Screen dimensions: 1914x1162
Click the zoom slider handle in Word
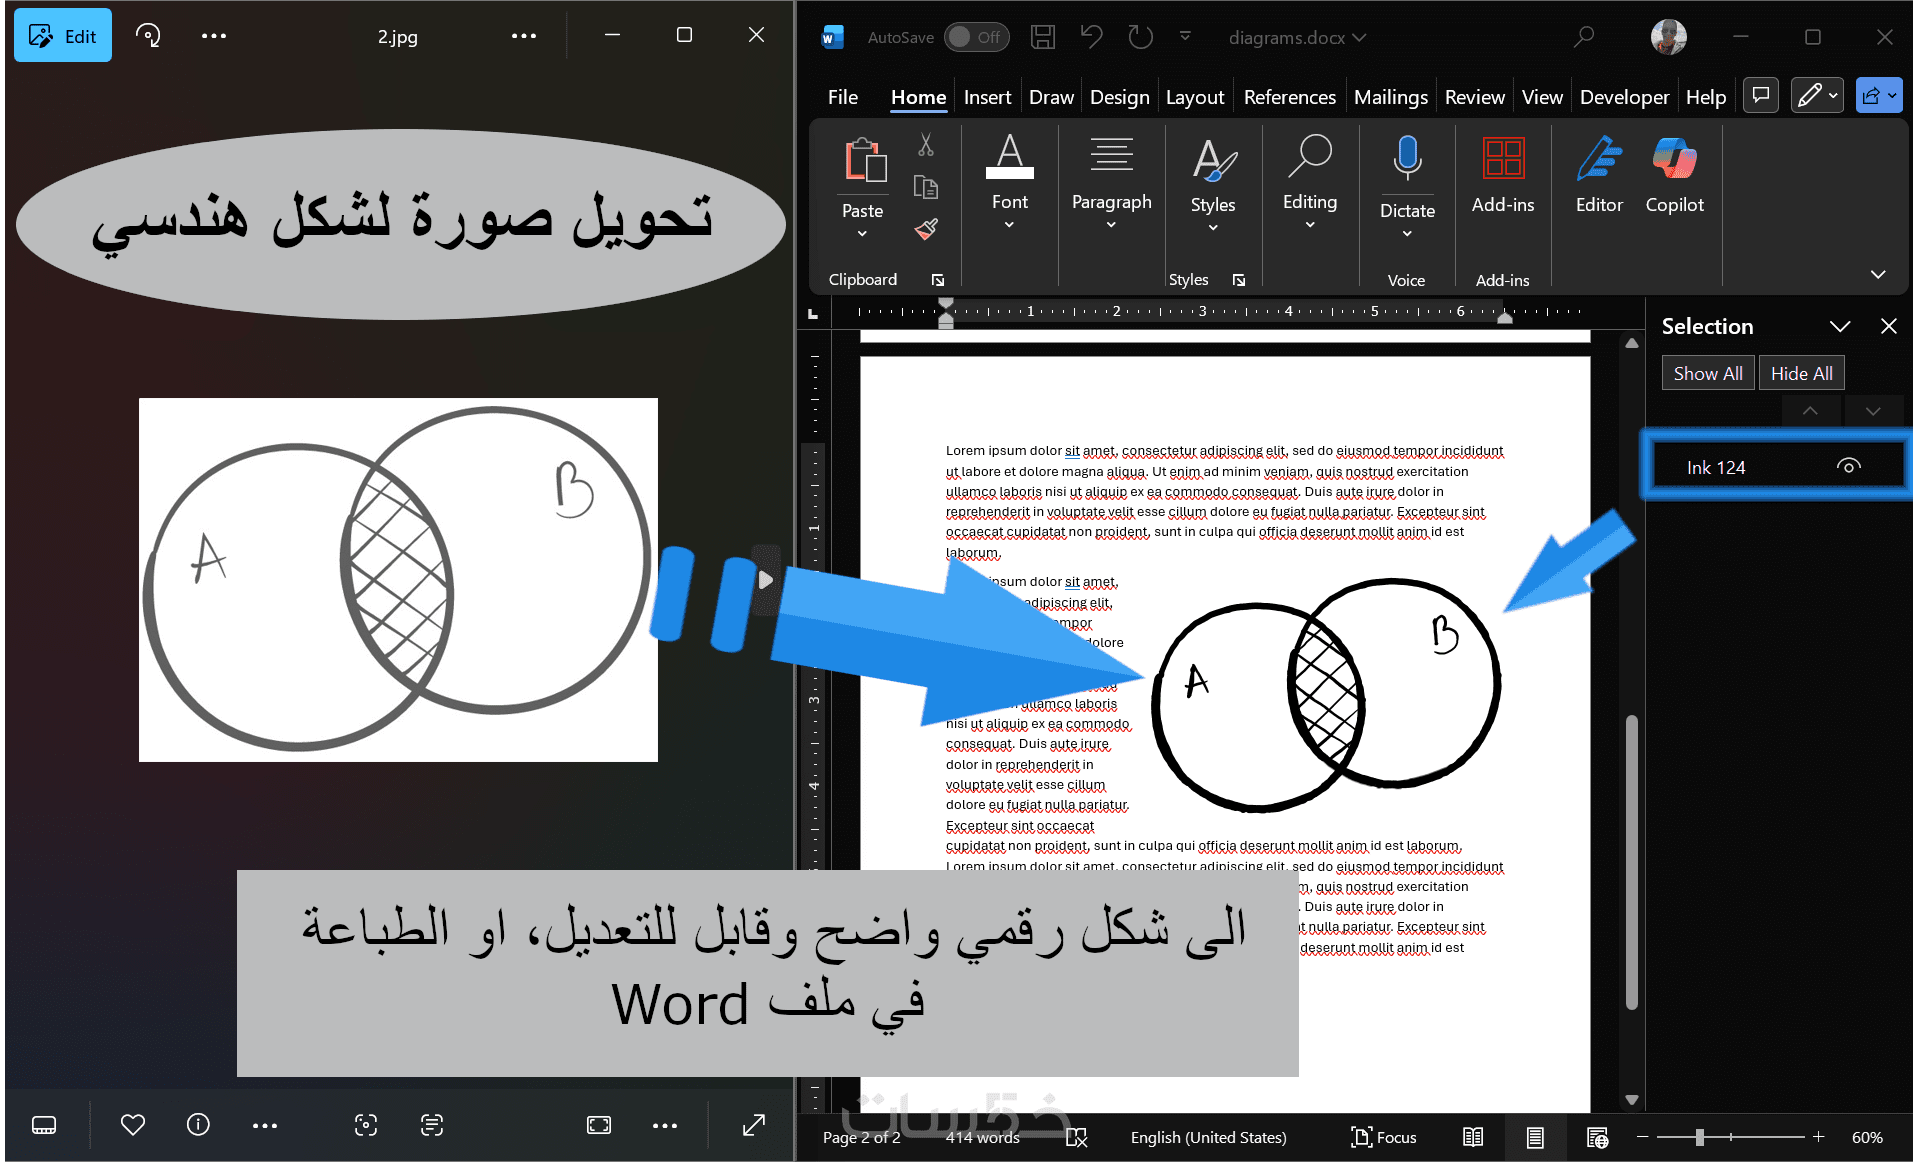point(1699,1137)
